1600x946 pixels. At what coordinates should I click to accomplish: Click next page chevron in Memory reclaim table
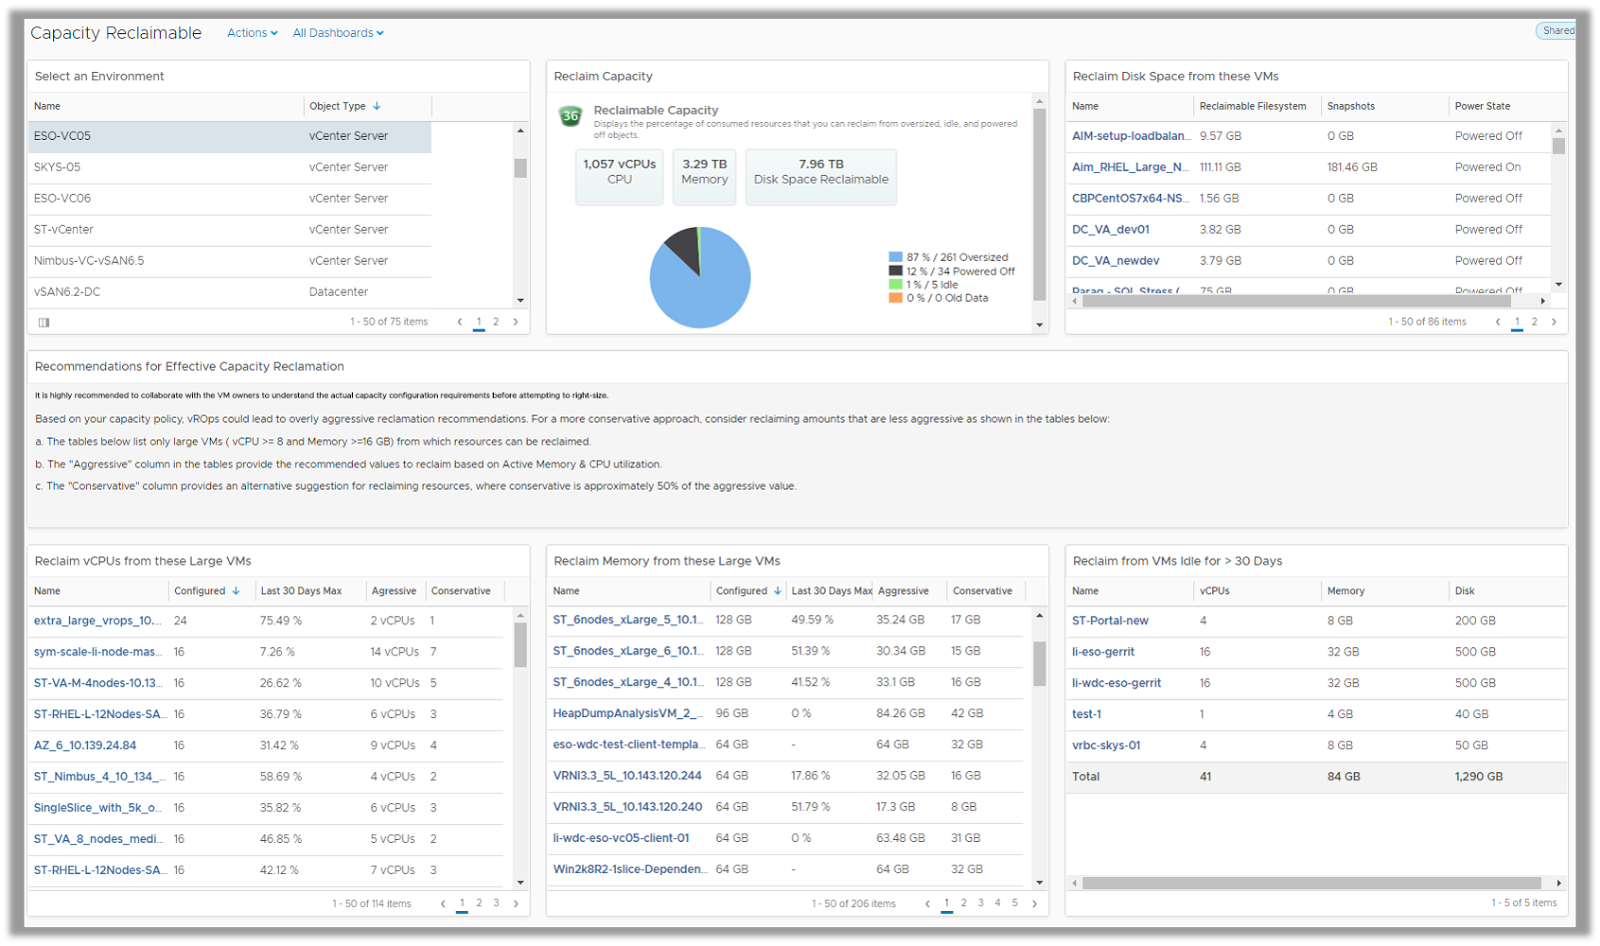1034,903
